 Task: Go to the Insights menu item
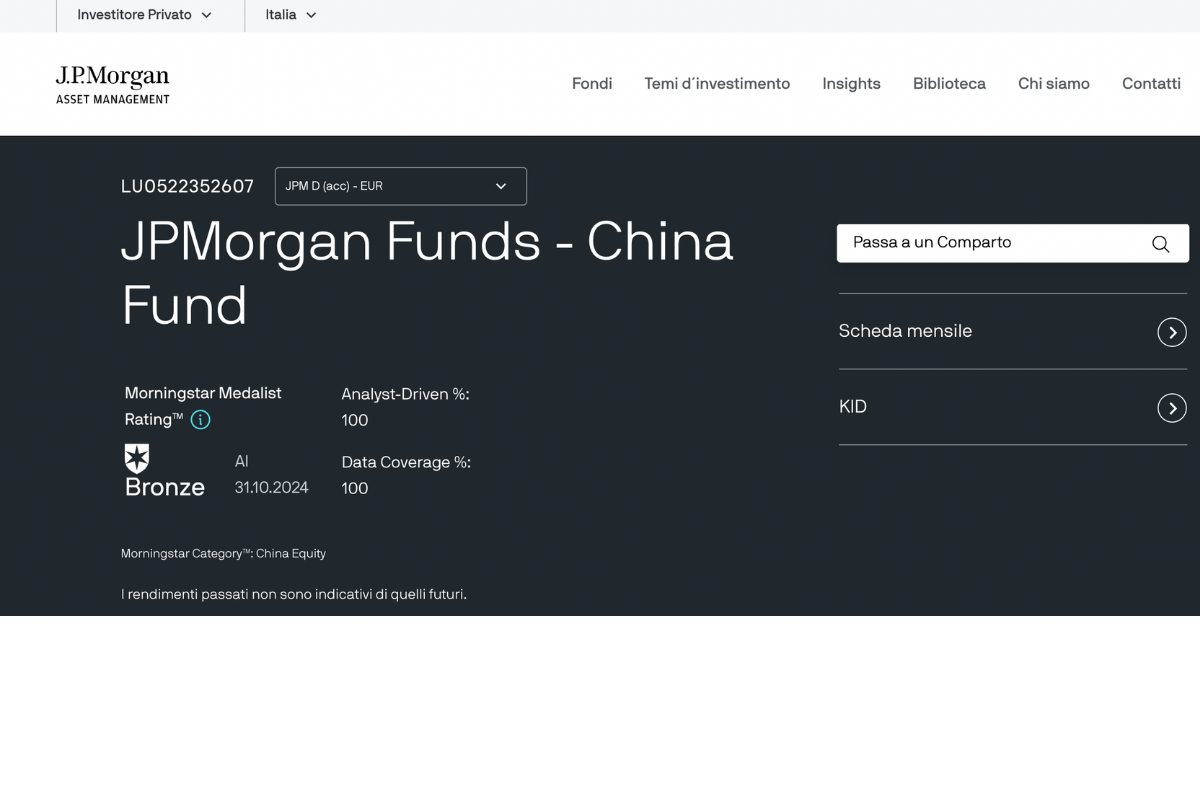(x=851, y=84)
